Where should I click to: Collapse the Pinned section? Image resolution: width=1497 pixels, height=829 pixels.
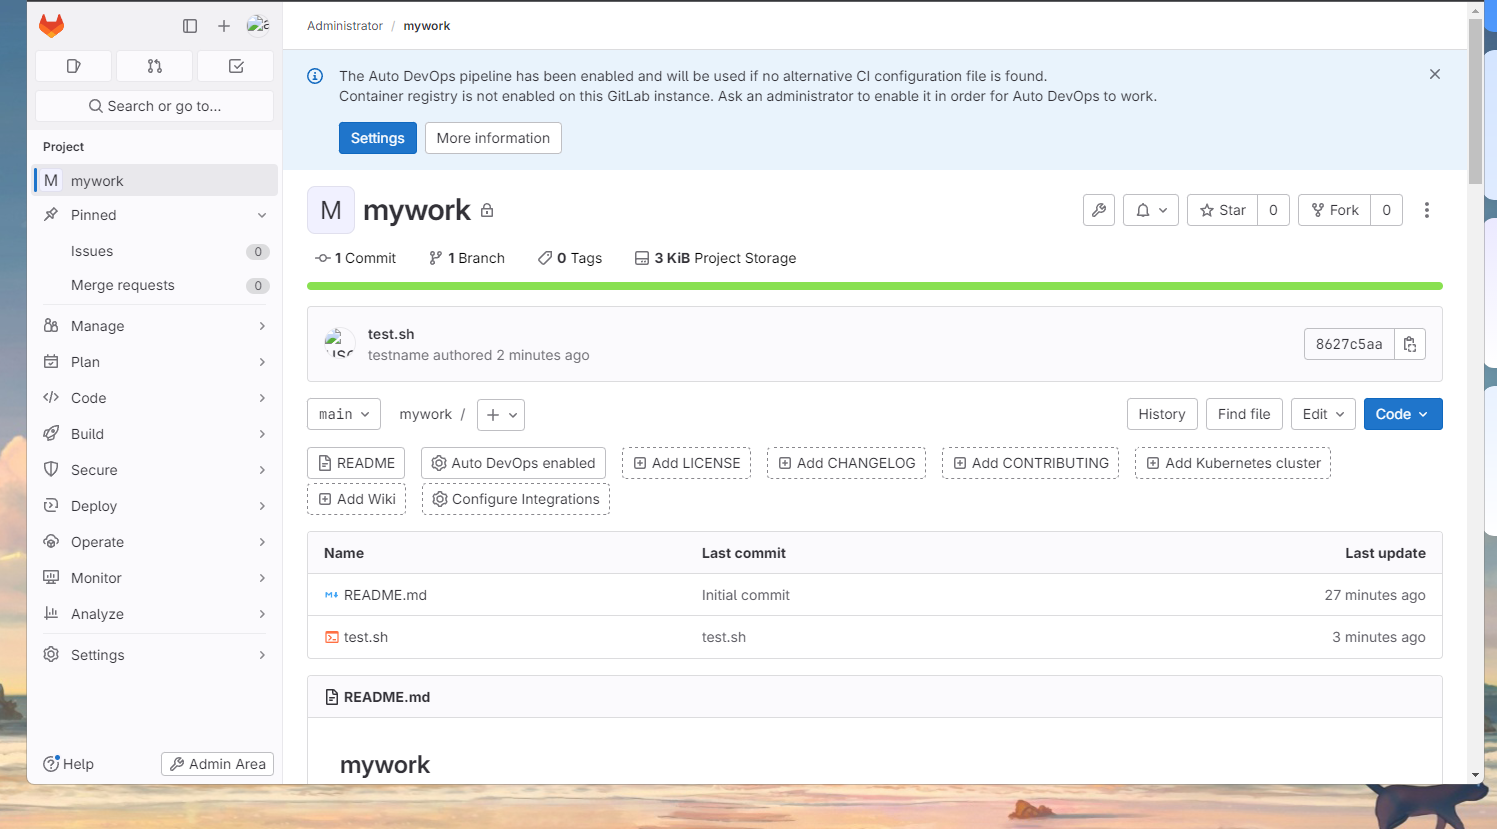pyautogui.click(x=262, y=215)
